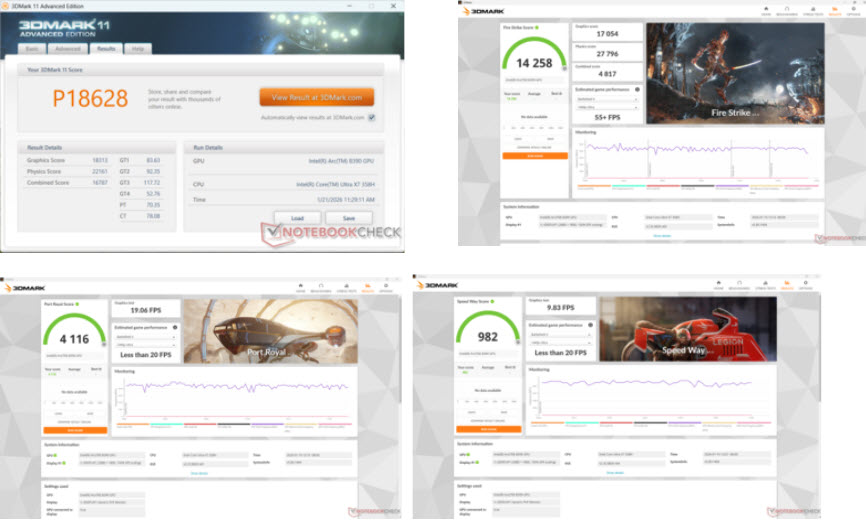Select Results icon in Speed Way window

pos(787,285)
